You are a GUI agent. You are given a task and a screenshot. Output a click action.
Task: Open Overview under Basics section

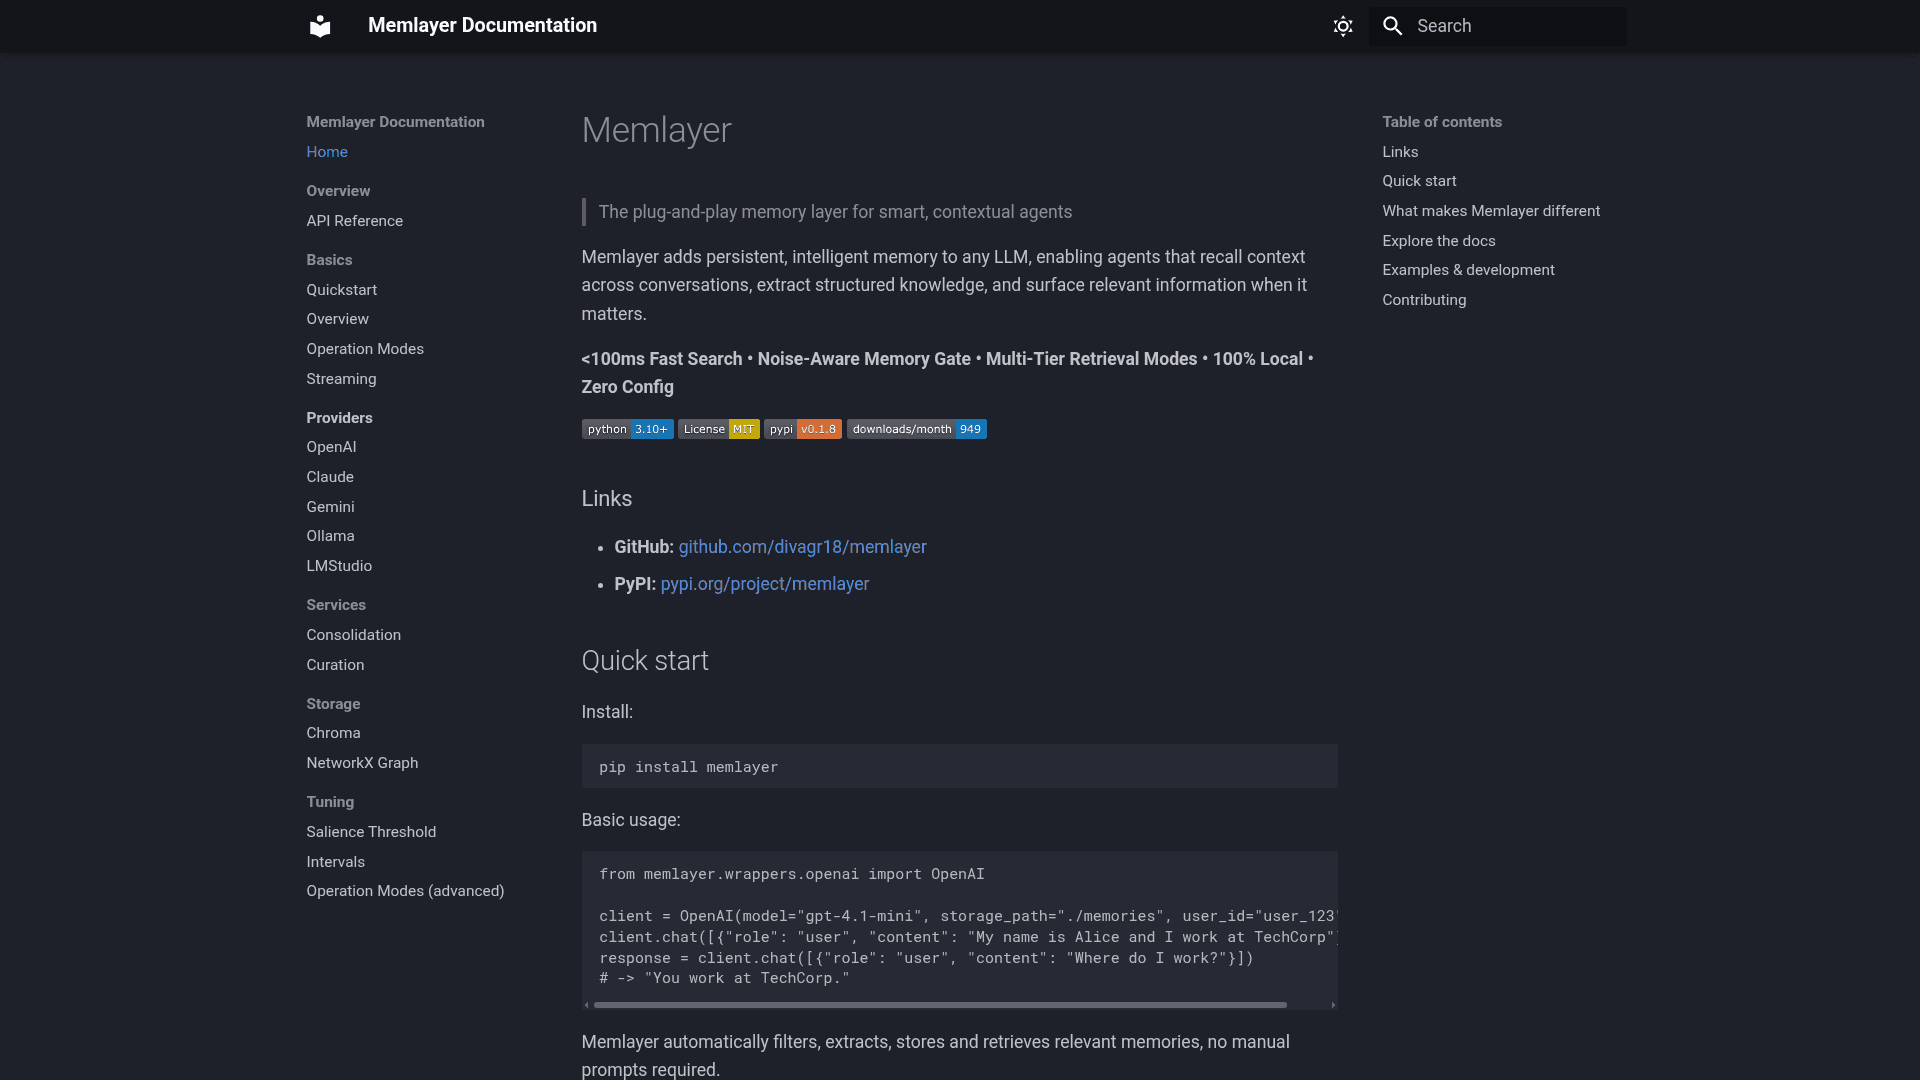click(338, 319)
